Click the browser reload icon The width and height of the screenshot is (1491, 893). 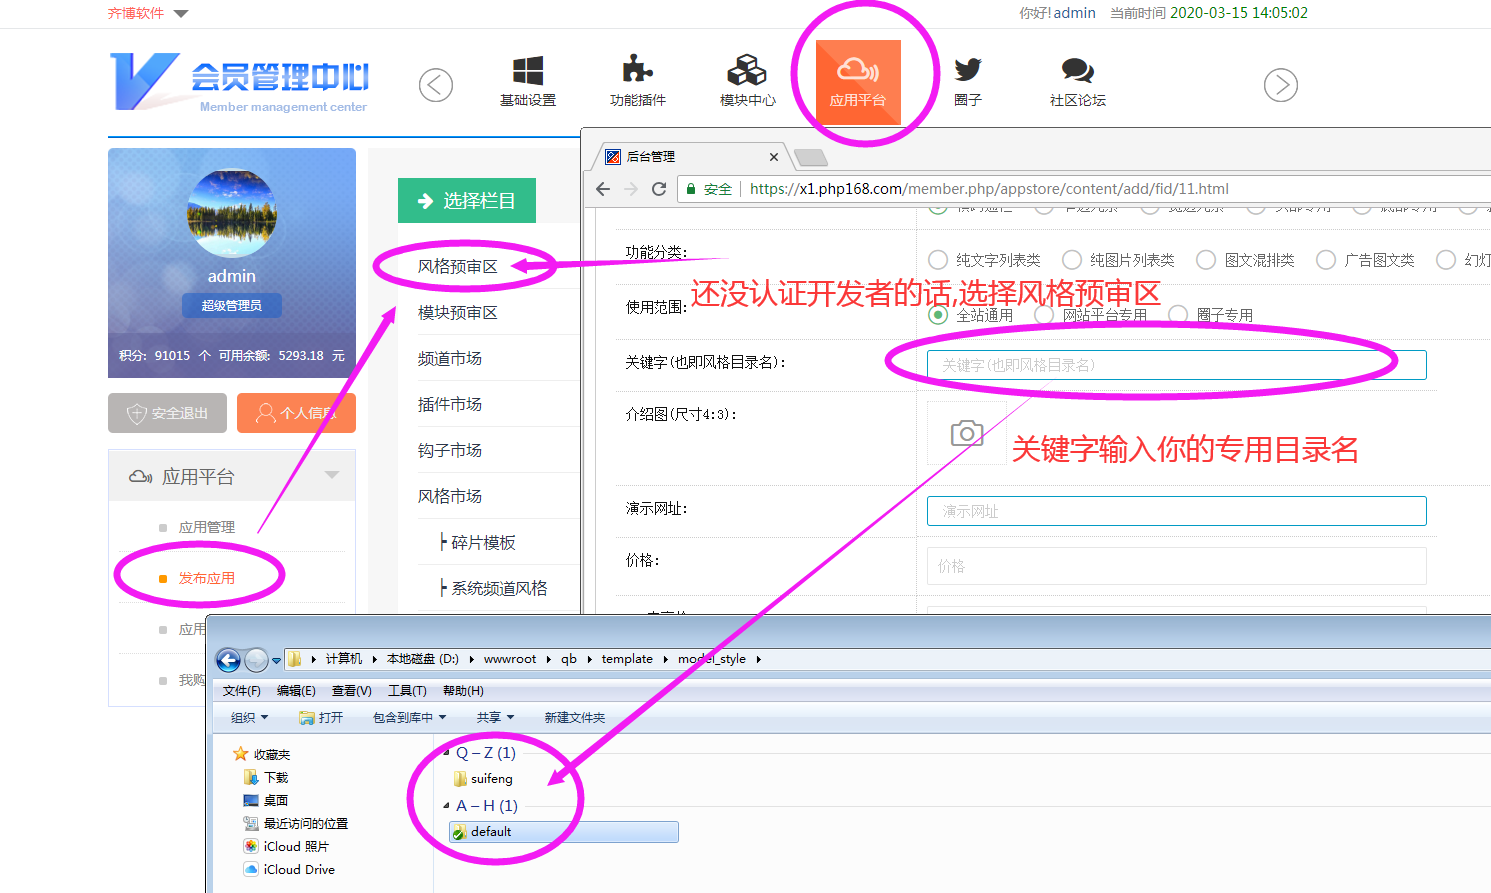point(659,189)
